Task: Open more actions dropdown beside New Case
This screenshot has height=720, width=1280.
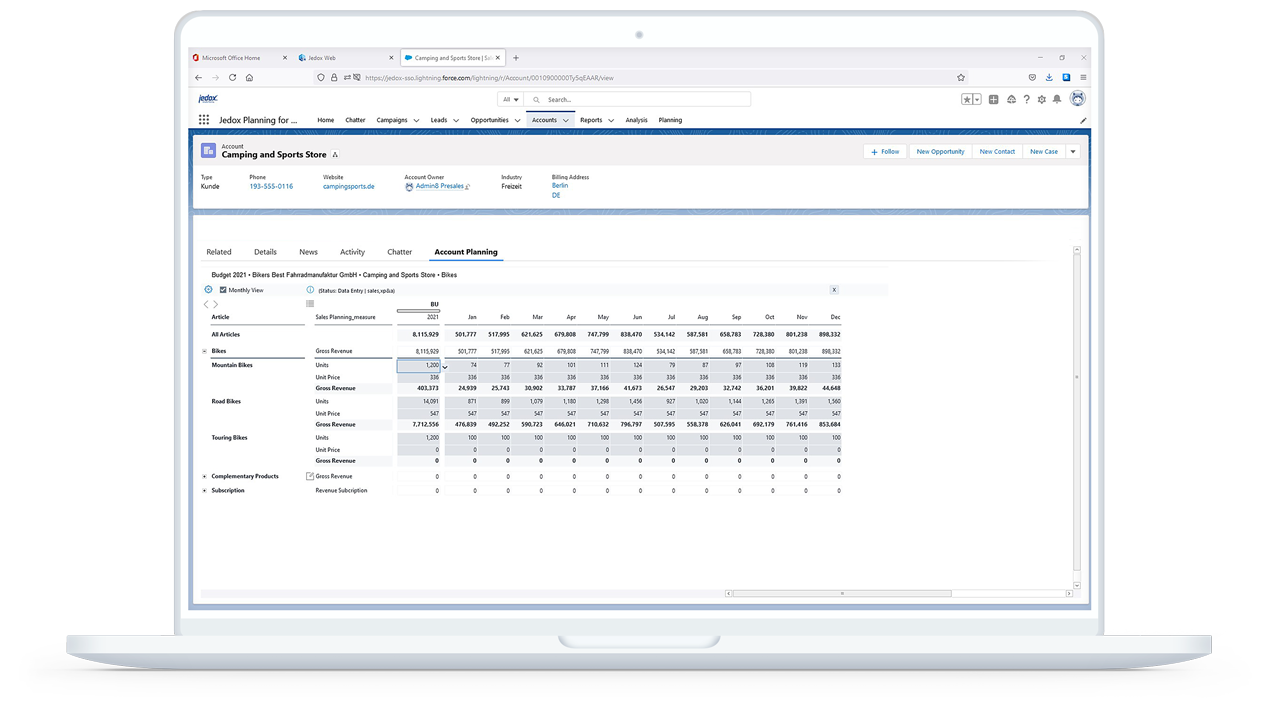Action: click(x=1072, y=152)
